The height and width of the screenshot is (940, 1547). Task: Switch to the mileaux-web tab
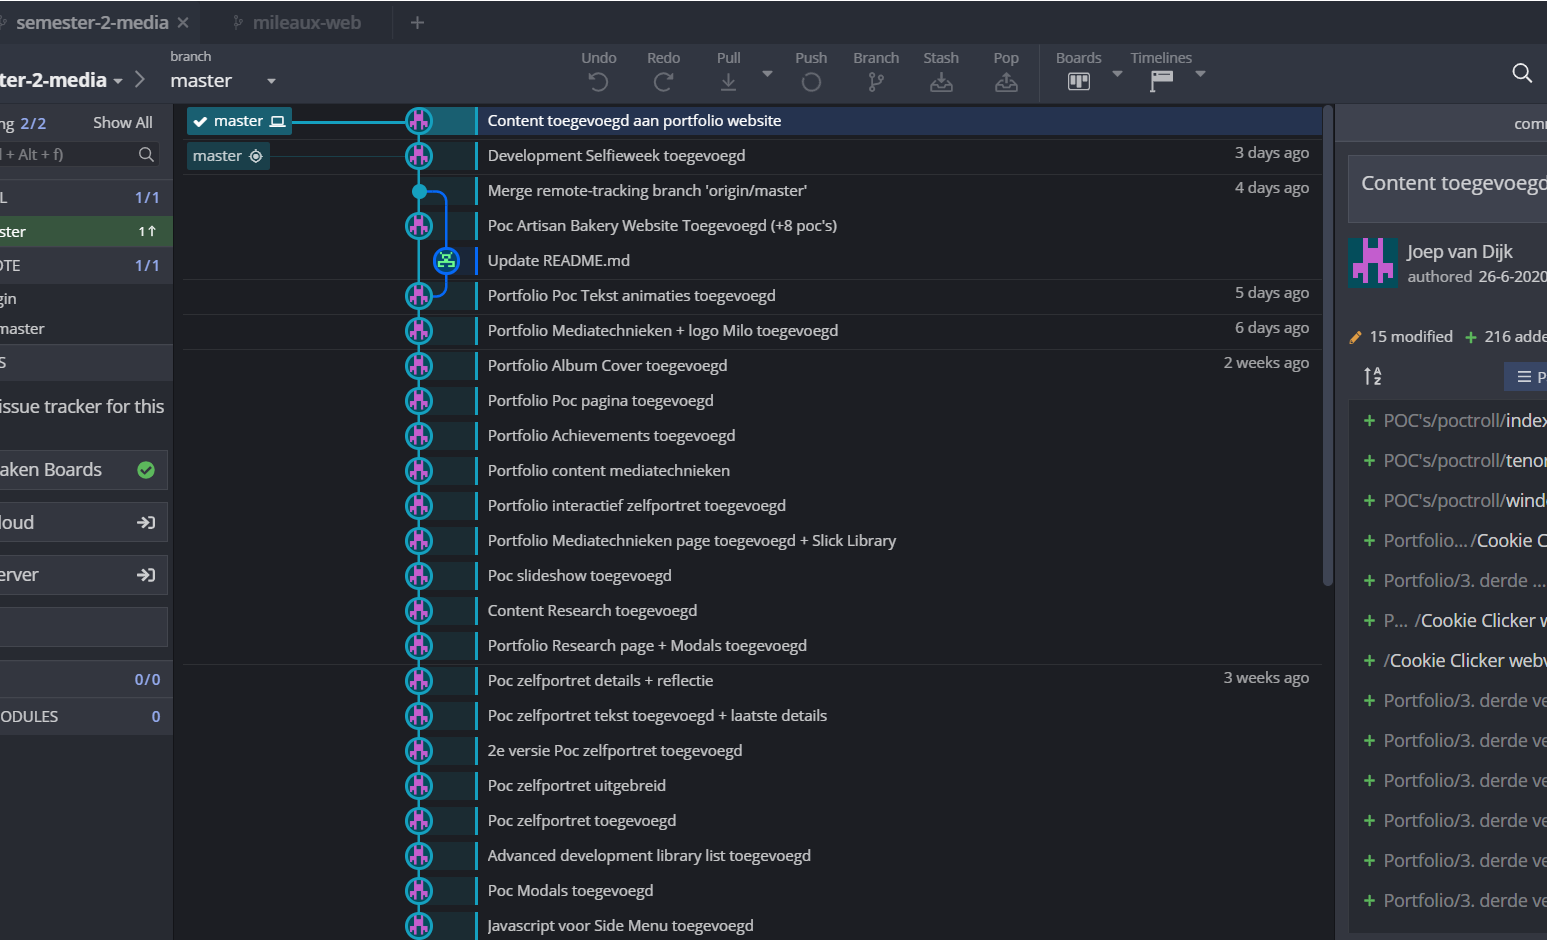[296, 22]
